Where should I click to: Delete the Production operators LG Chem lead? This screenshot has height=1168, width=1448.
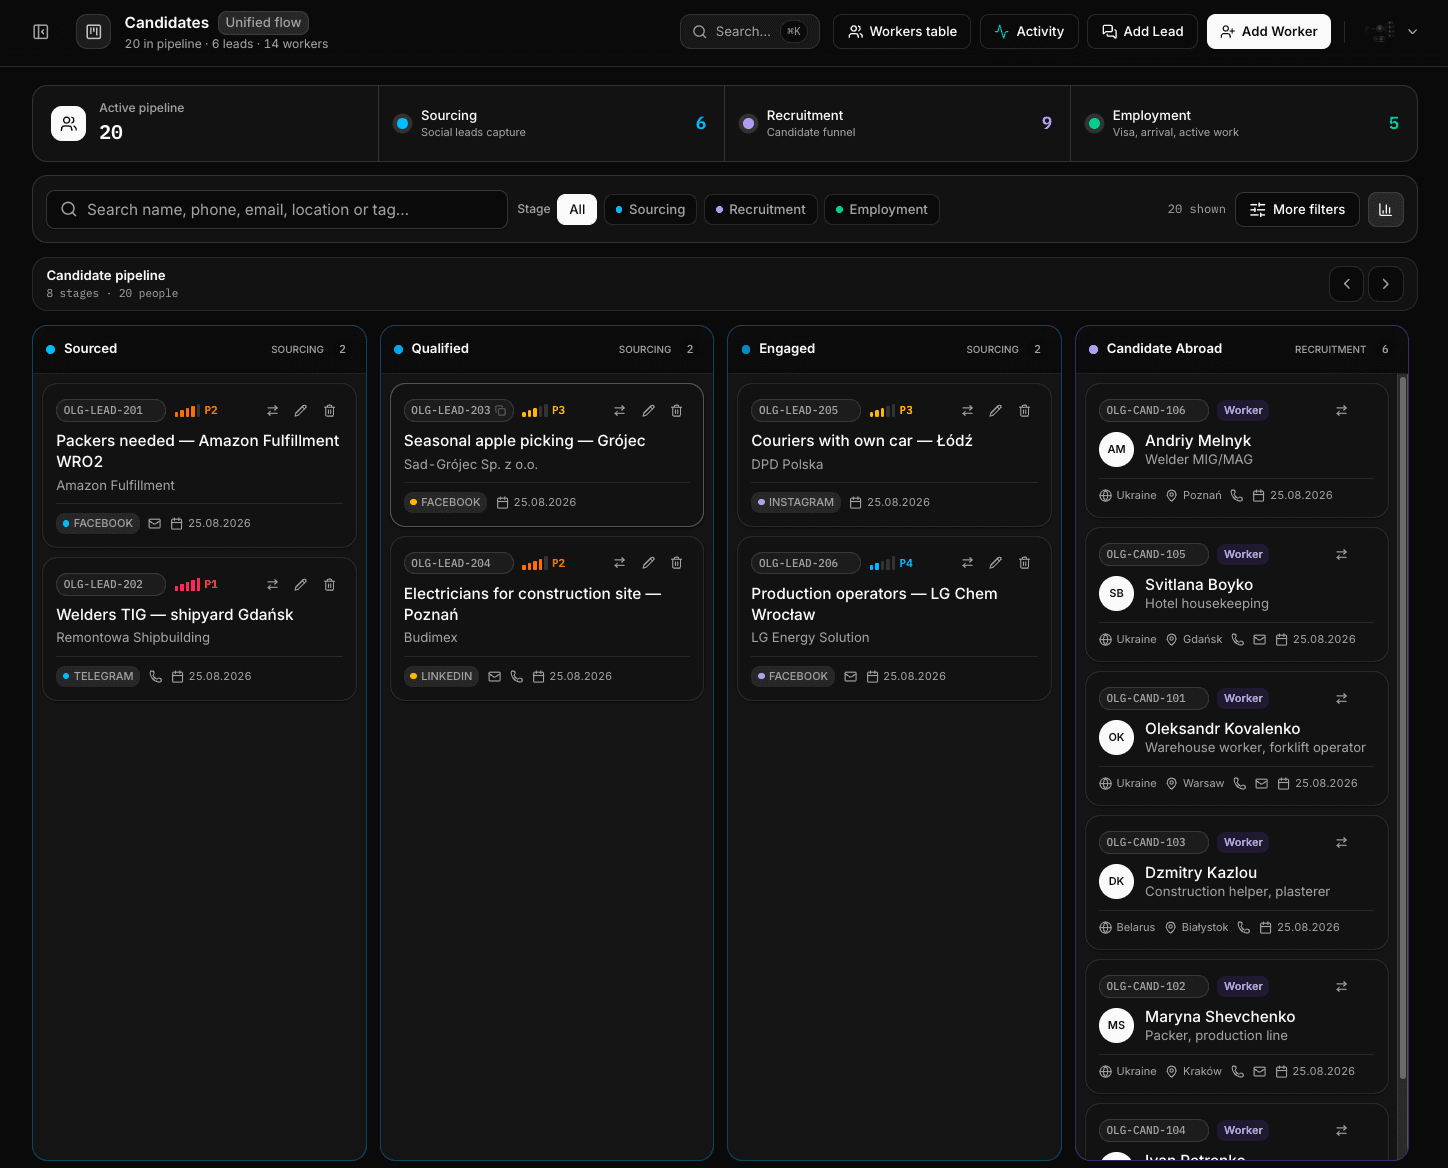point(1025,563)
